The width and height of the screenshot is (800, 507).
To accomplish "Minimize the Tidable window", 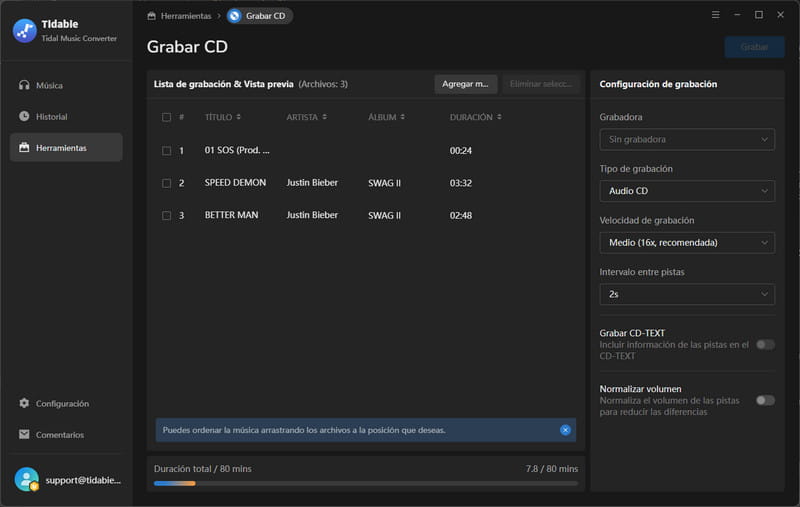I will (737, 15).
